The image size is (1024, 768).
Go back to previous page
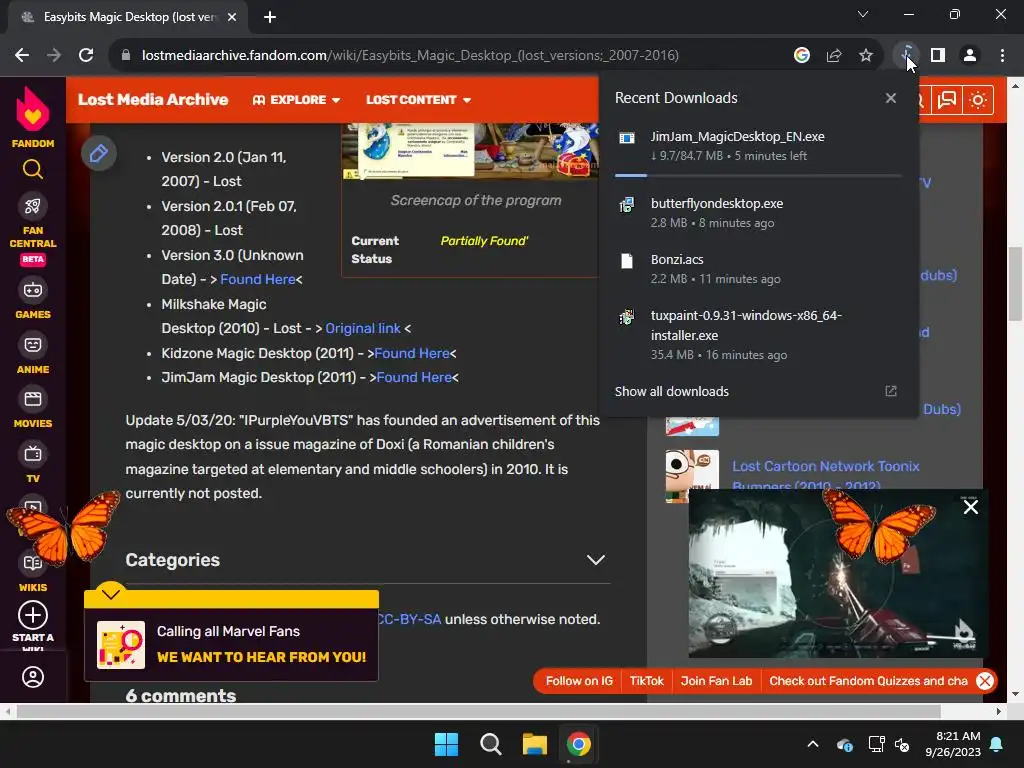pyautogui.click(x=22, y=56)
